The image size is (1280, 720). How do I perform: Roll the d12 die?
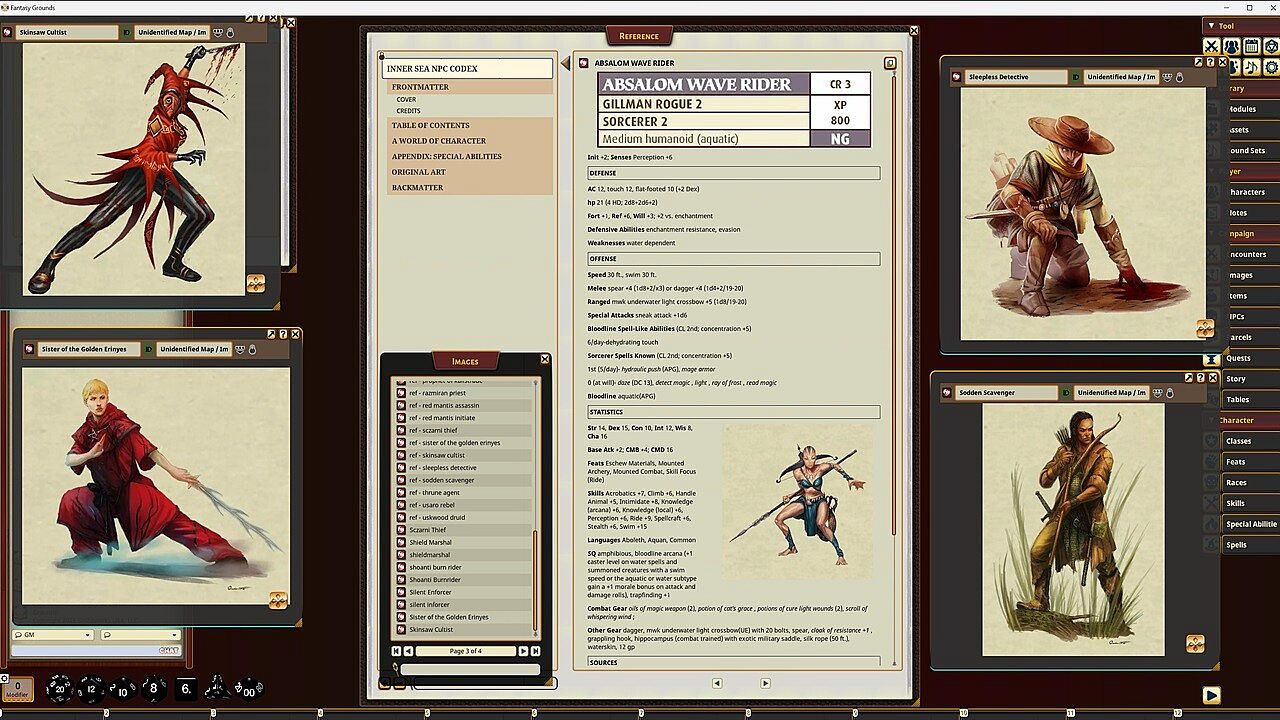pyautogui.click(x=91, y=688)
